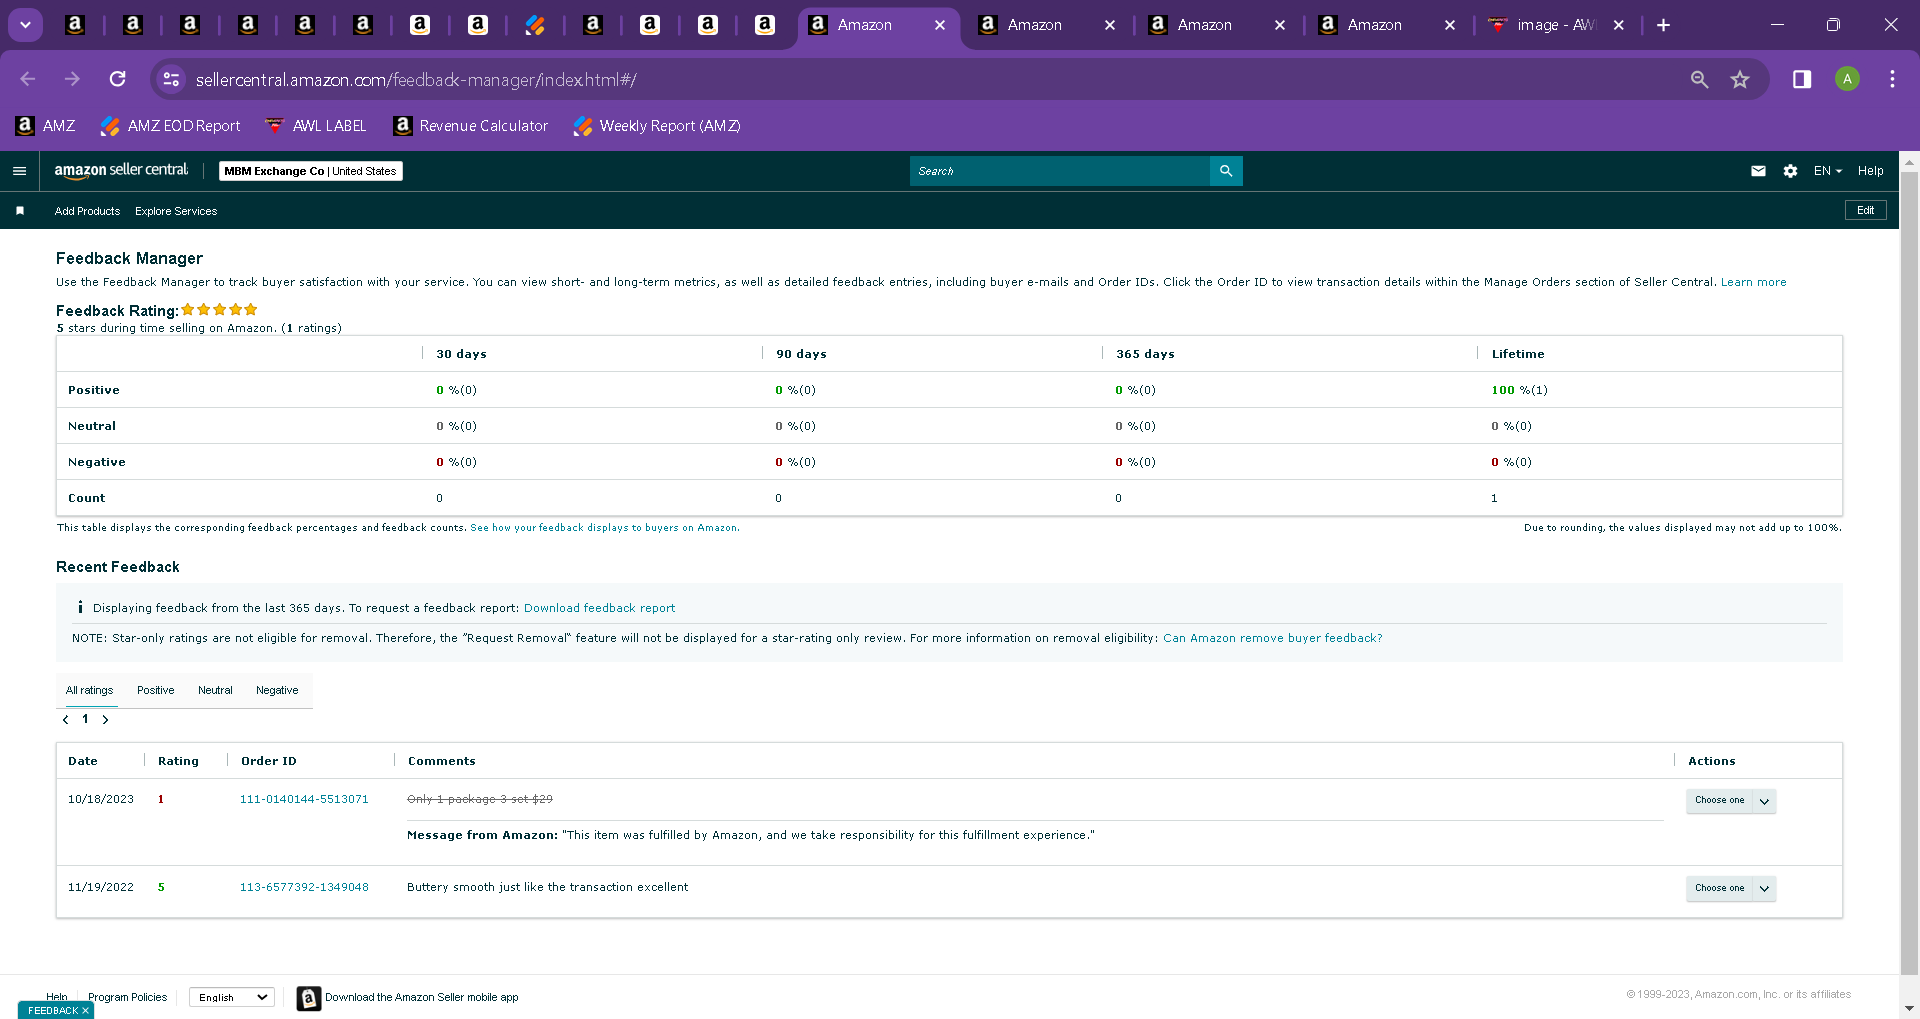Click the FEEDBACK badge label

point(53,1011)
